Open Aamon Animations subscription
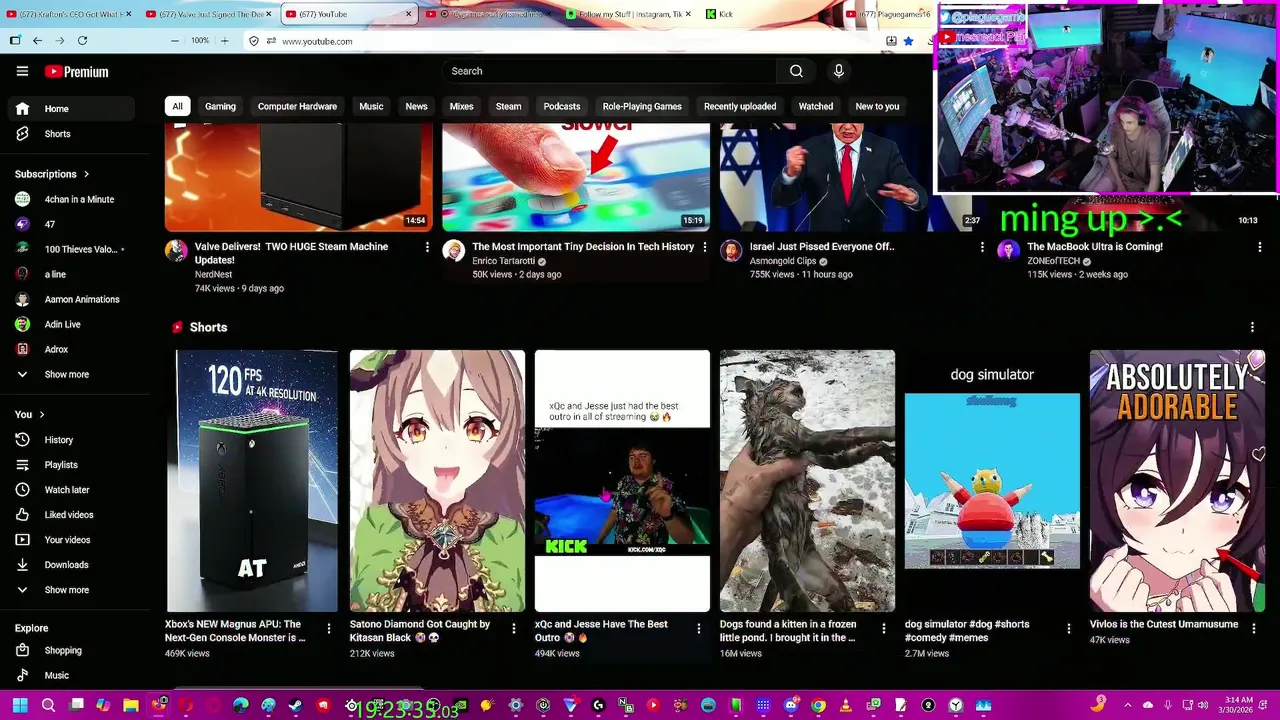 pos(70,299)
